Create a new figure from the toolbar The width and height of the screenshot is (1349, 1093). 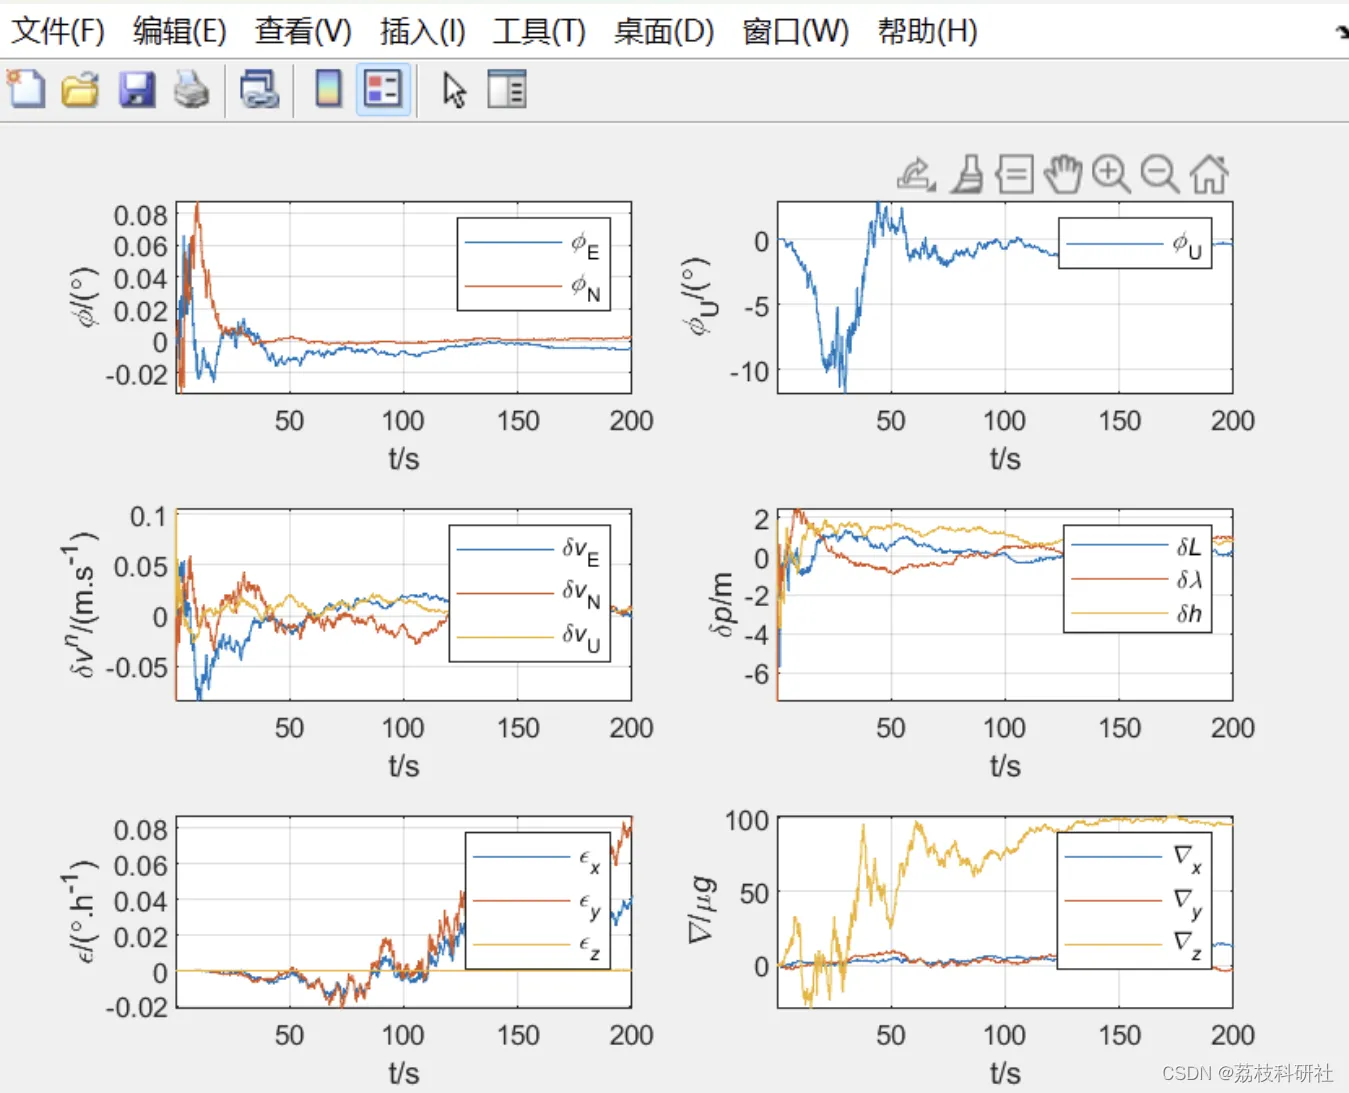[27, 89]
